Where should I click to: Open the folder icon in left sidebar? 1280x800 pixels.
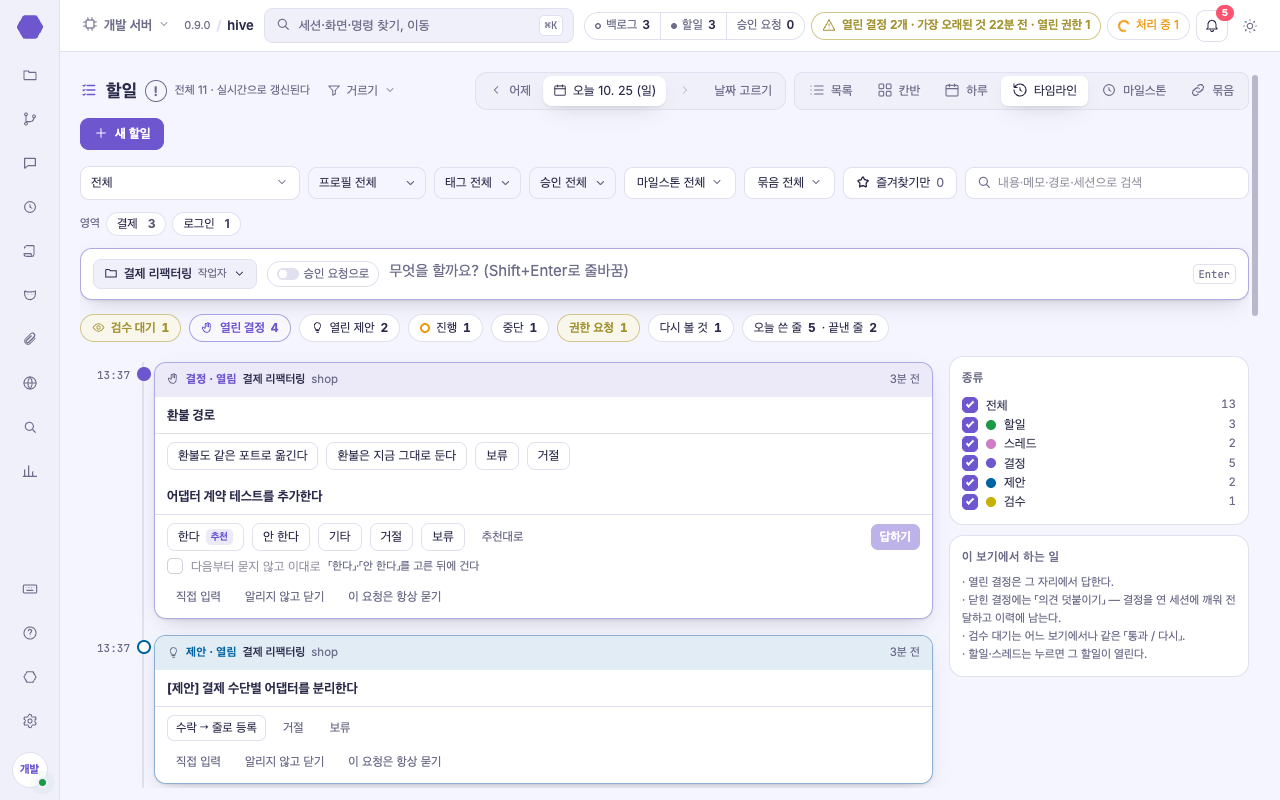(x=30, y=75)
